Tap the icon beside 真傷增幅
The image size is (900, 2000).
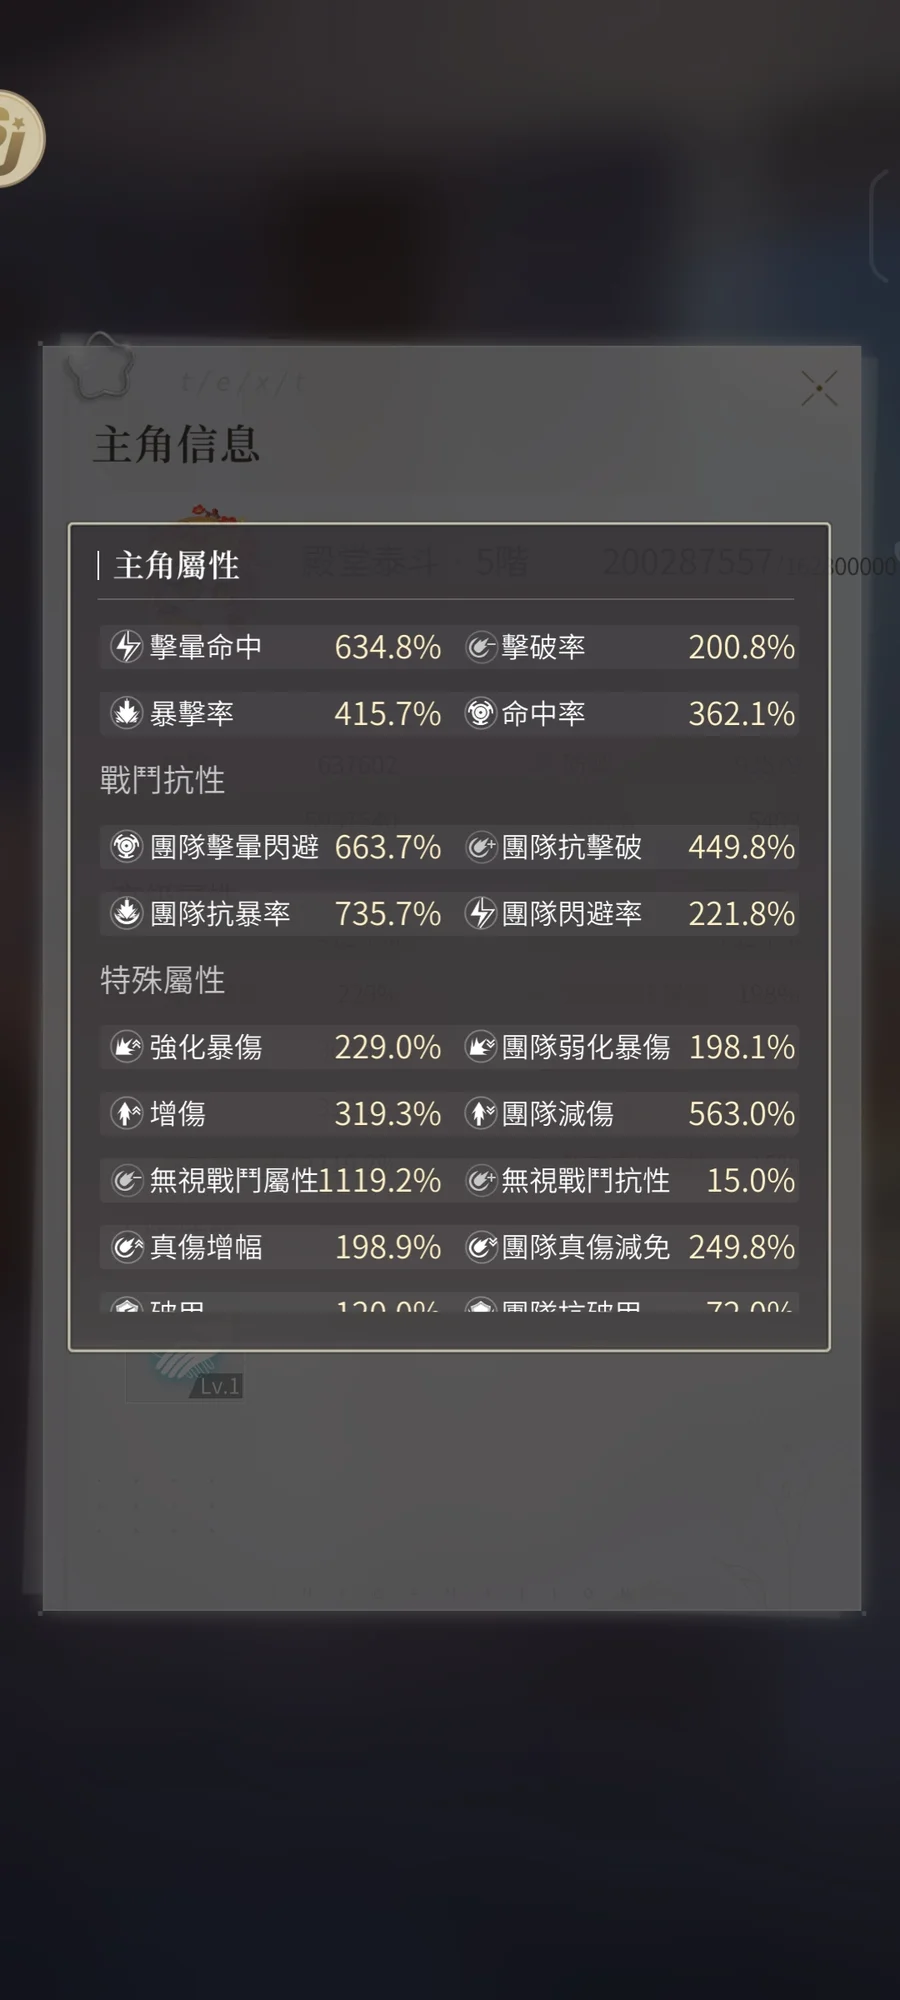click(x=127, y=1247)
